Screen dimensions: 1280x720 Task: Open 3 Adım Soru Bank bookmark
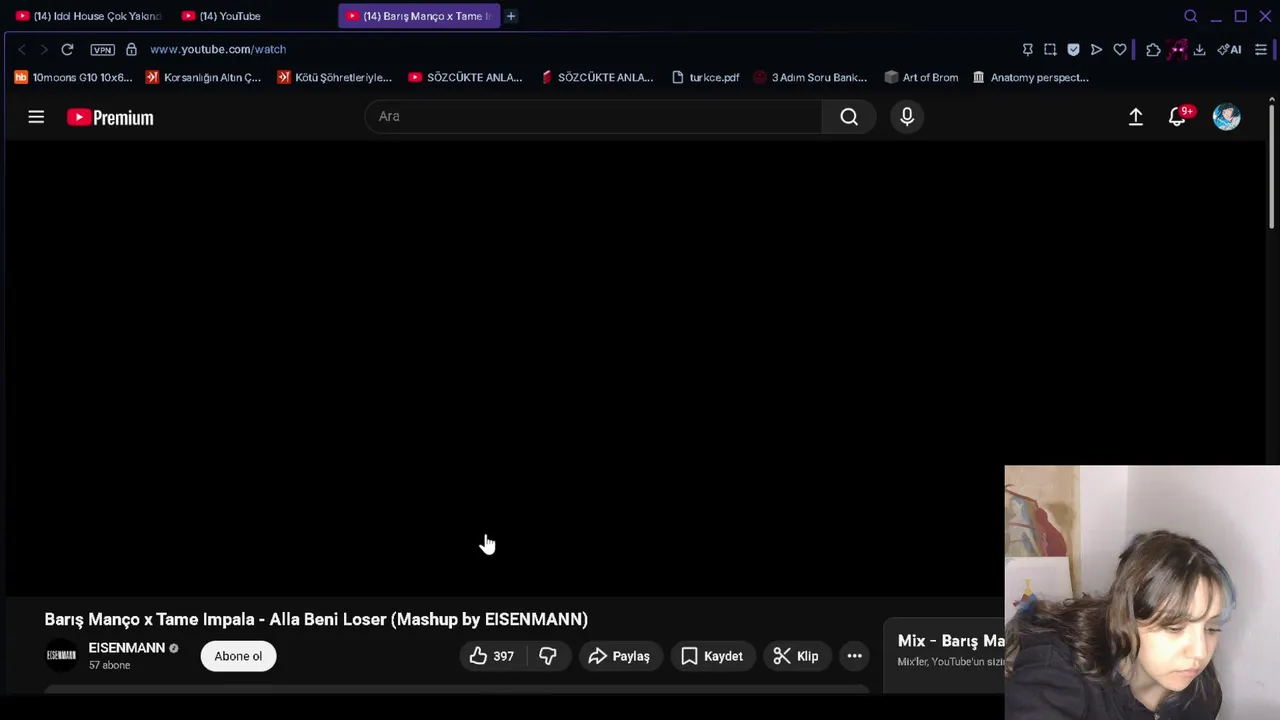click(x=810, y=77)
